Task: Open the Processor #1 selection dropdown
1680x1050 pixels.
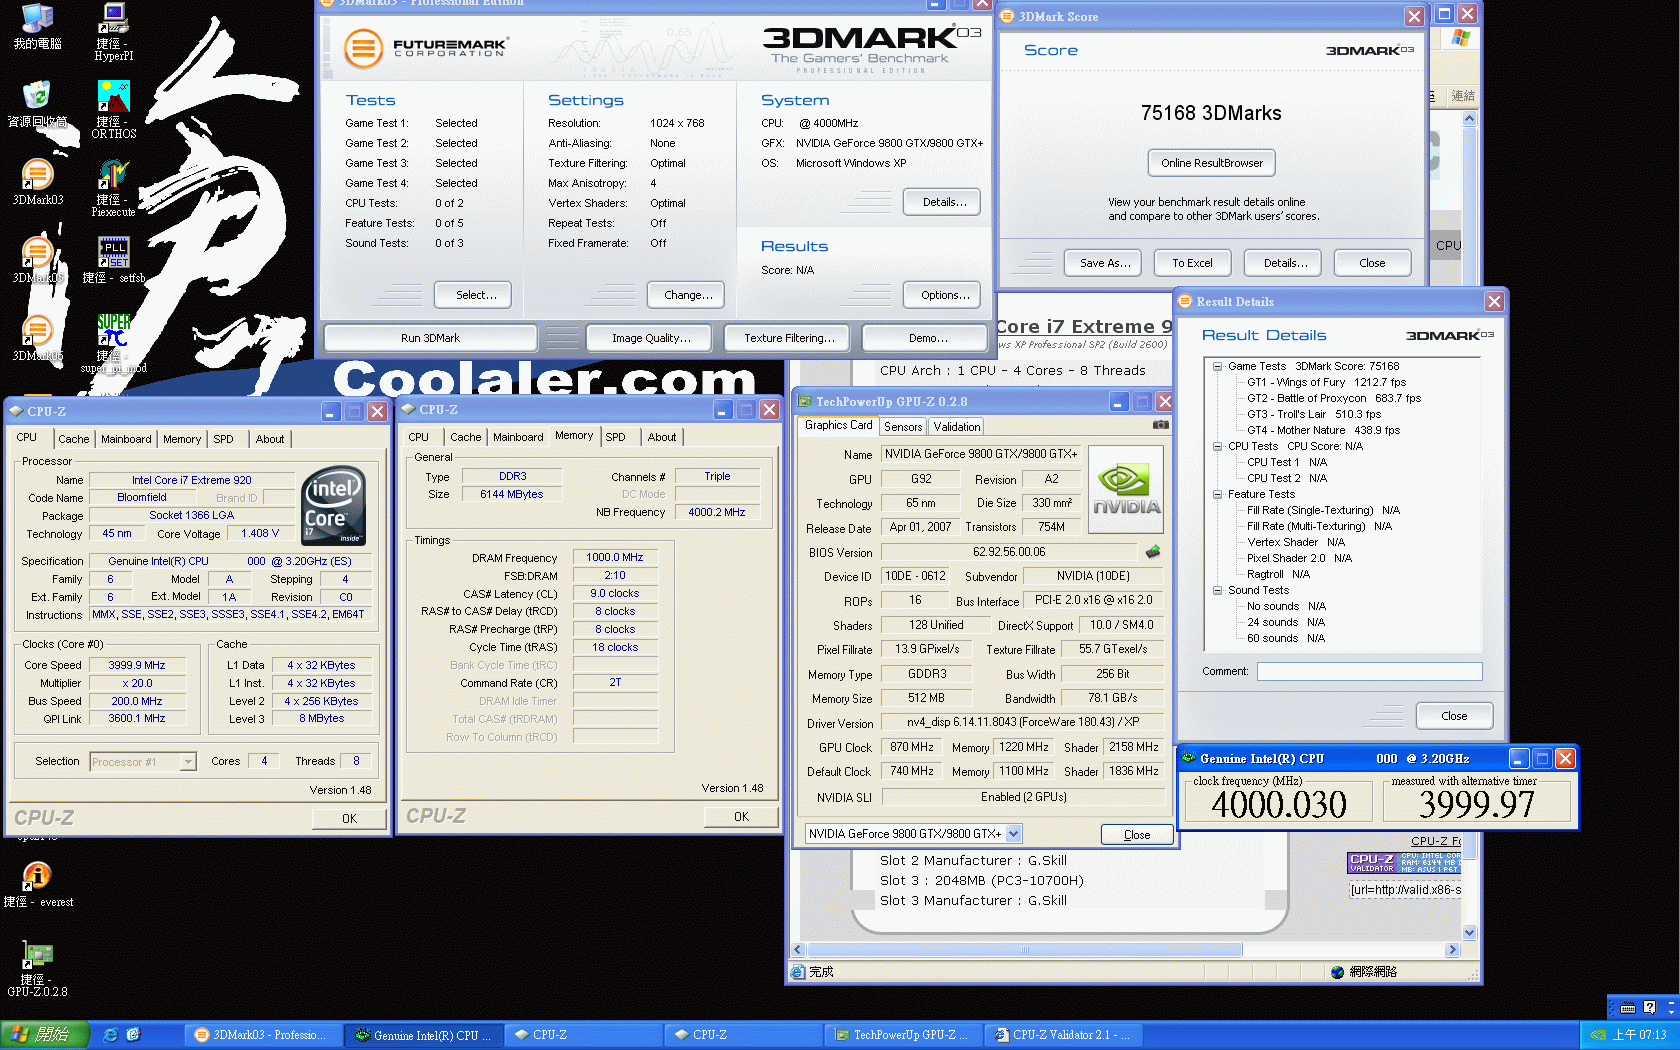Action: coord(188,762)
